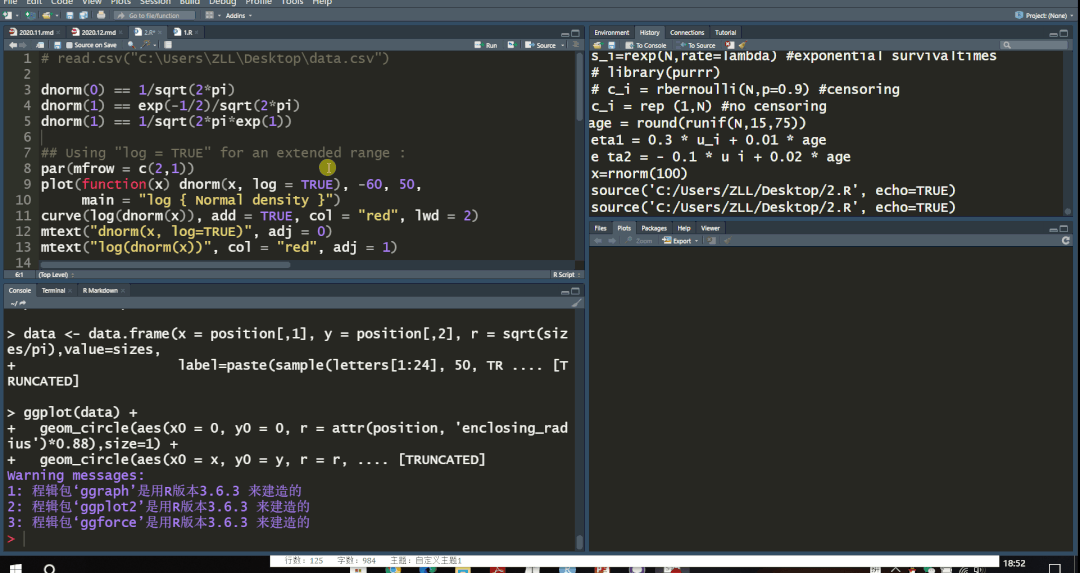Click the Load history open-folder icon
Viewport: 1080px width, 573px height.
click(x=597, y=45)
